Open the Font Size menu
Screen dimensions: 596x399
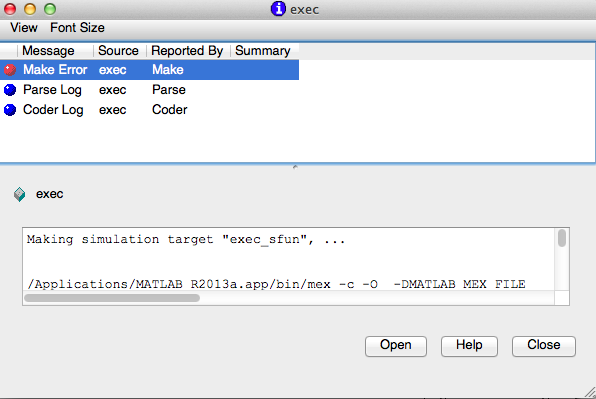[x=77, y=28]
